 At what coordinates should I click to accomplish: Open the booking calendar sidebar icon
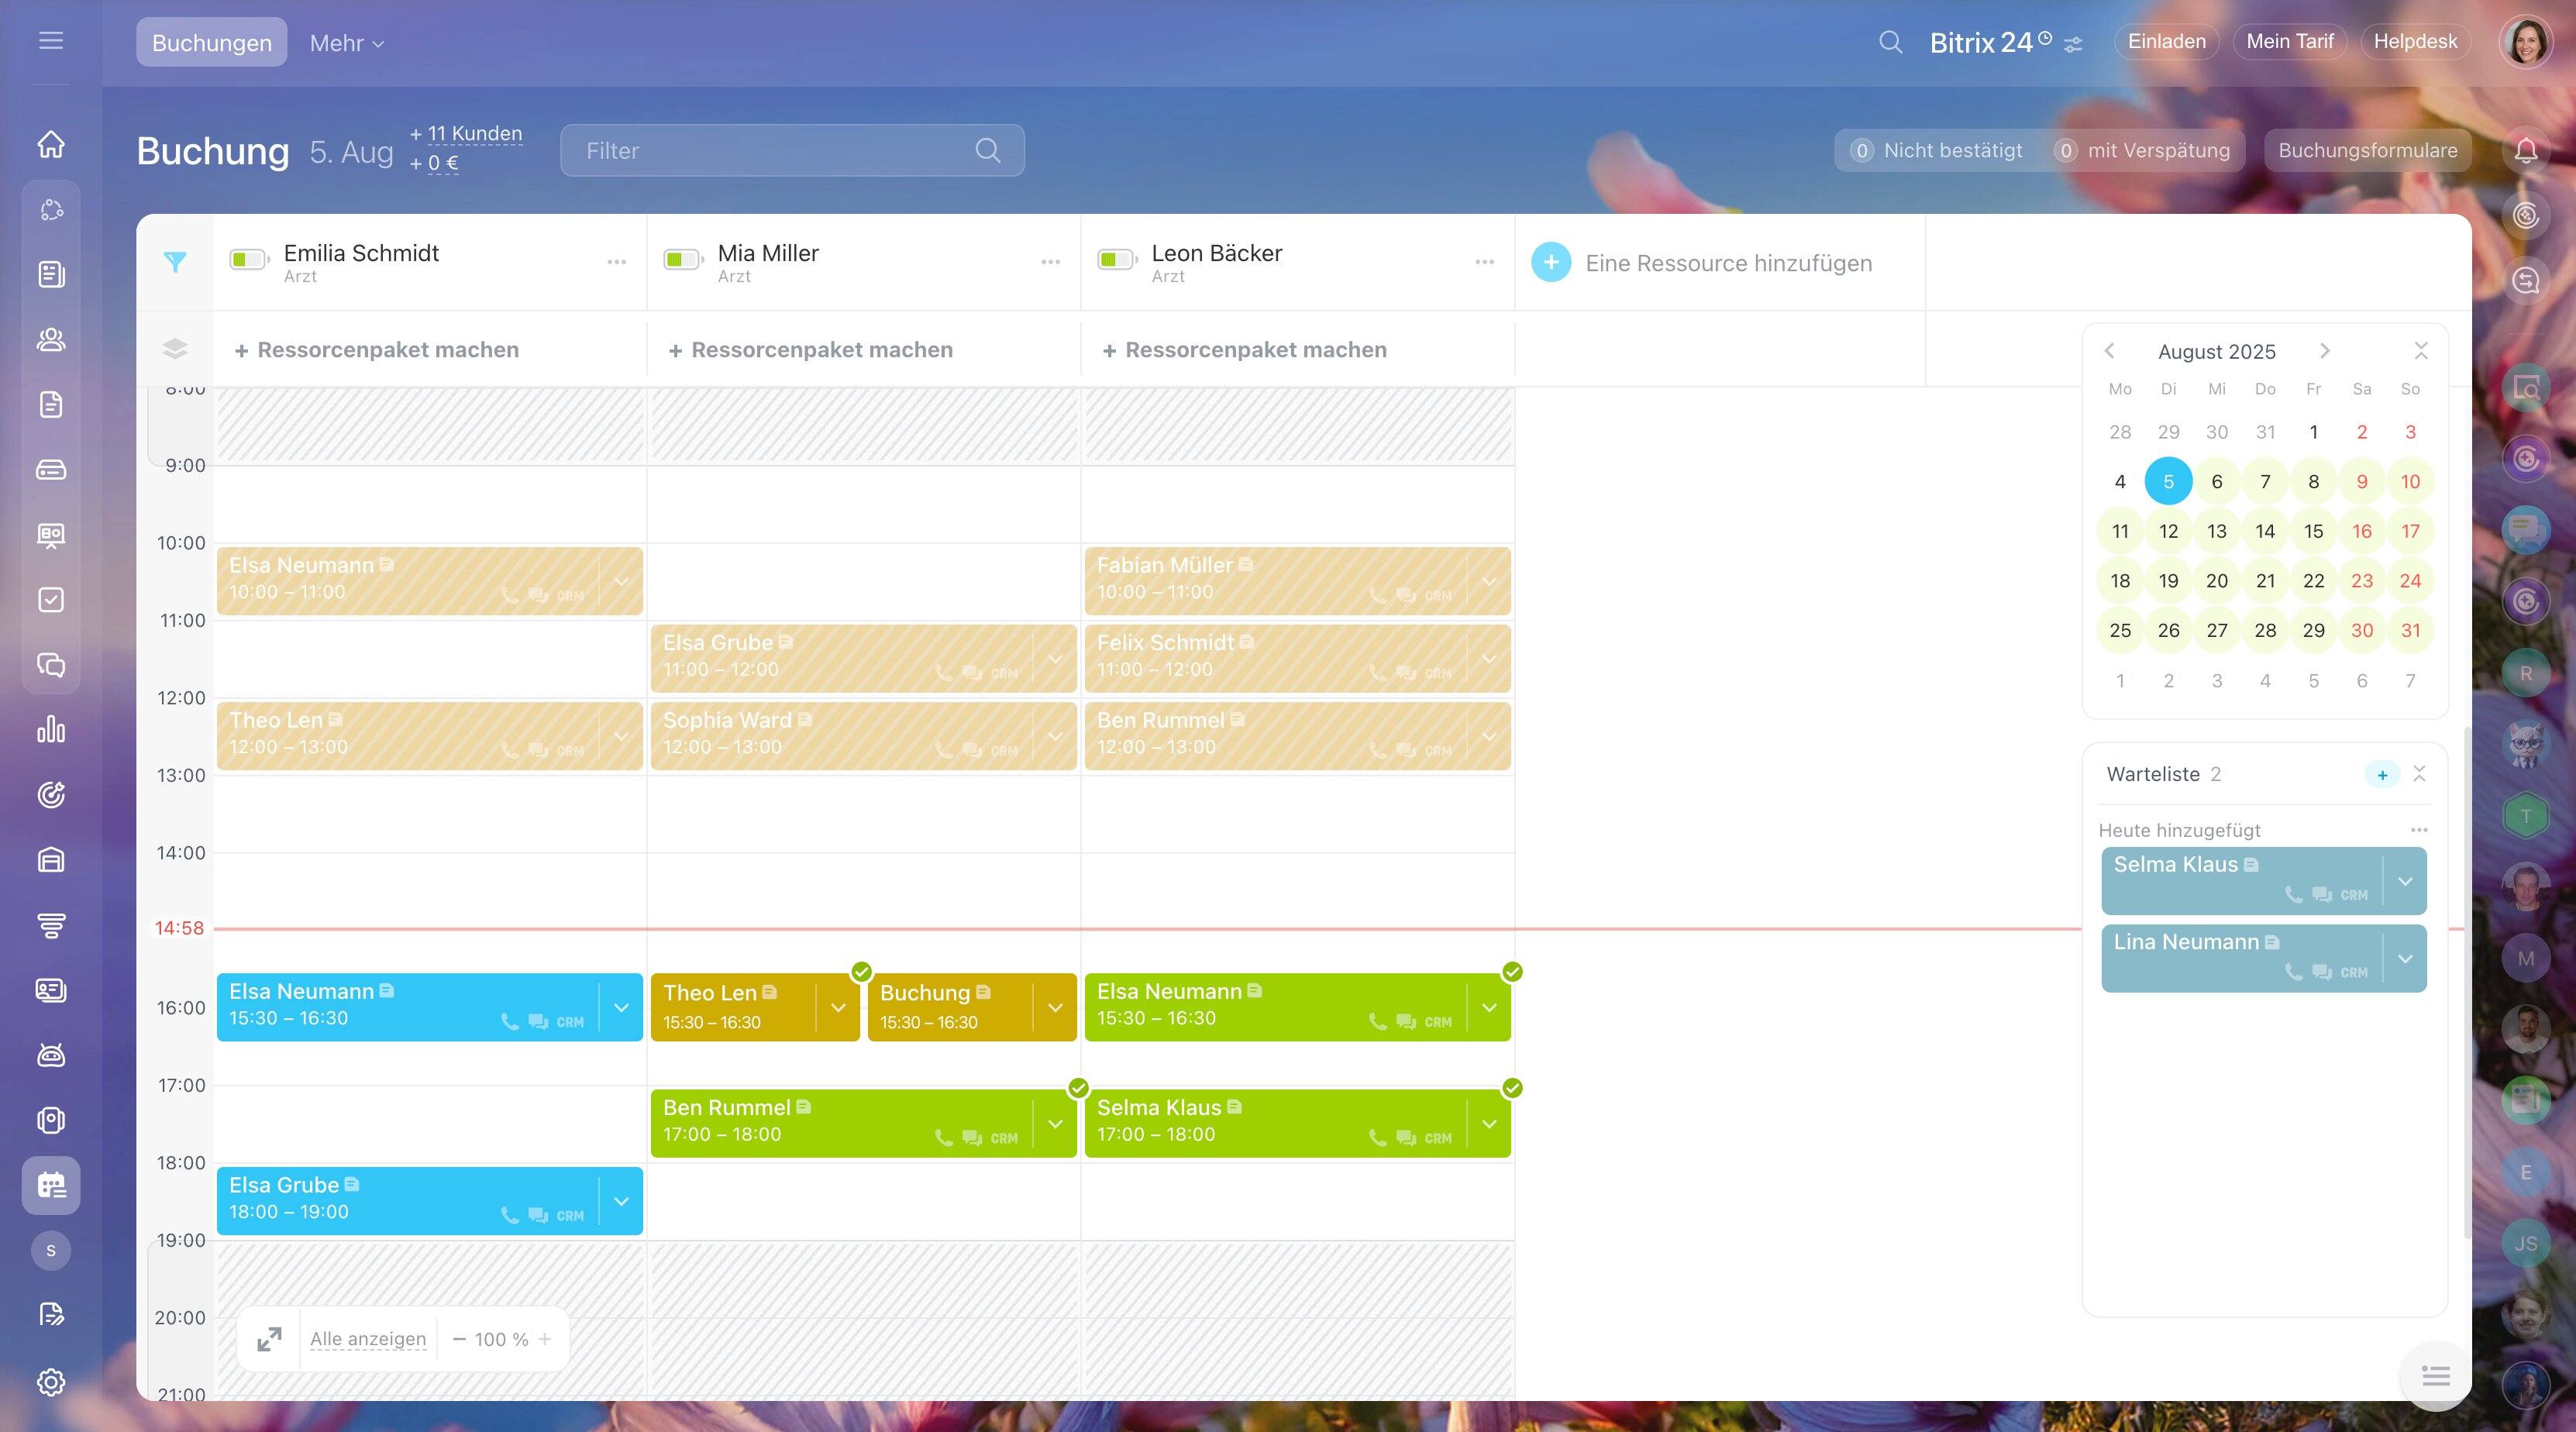(x=51, y=1185)
